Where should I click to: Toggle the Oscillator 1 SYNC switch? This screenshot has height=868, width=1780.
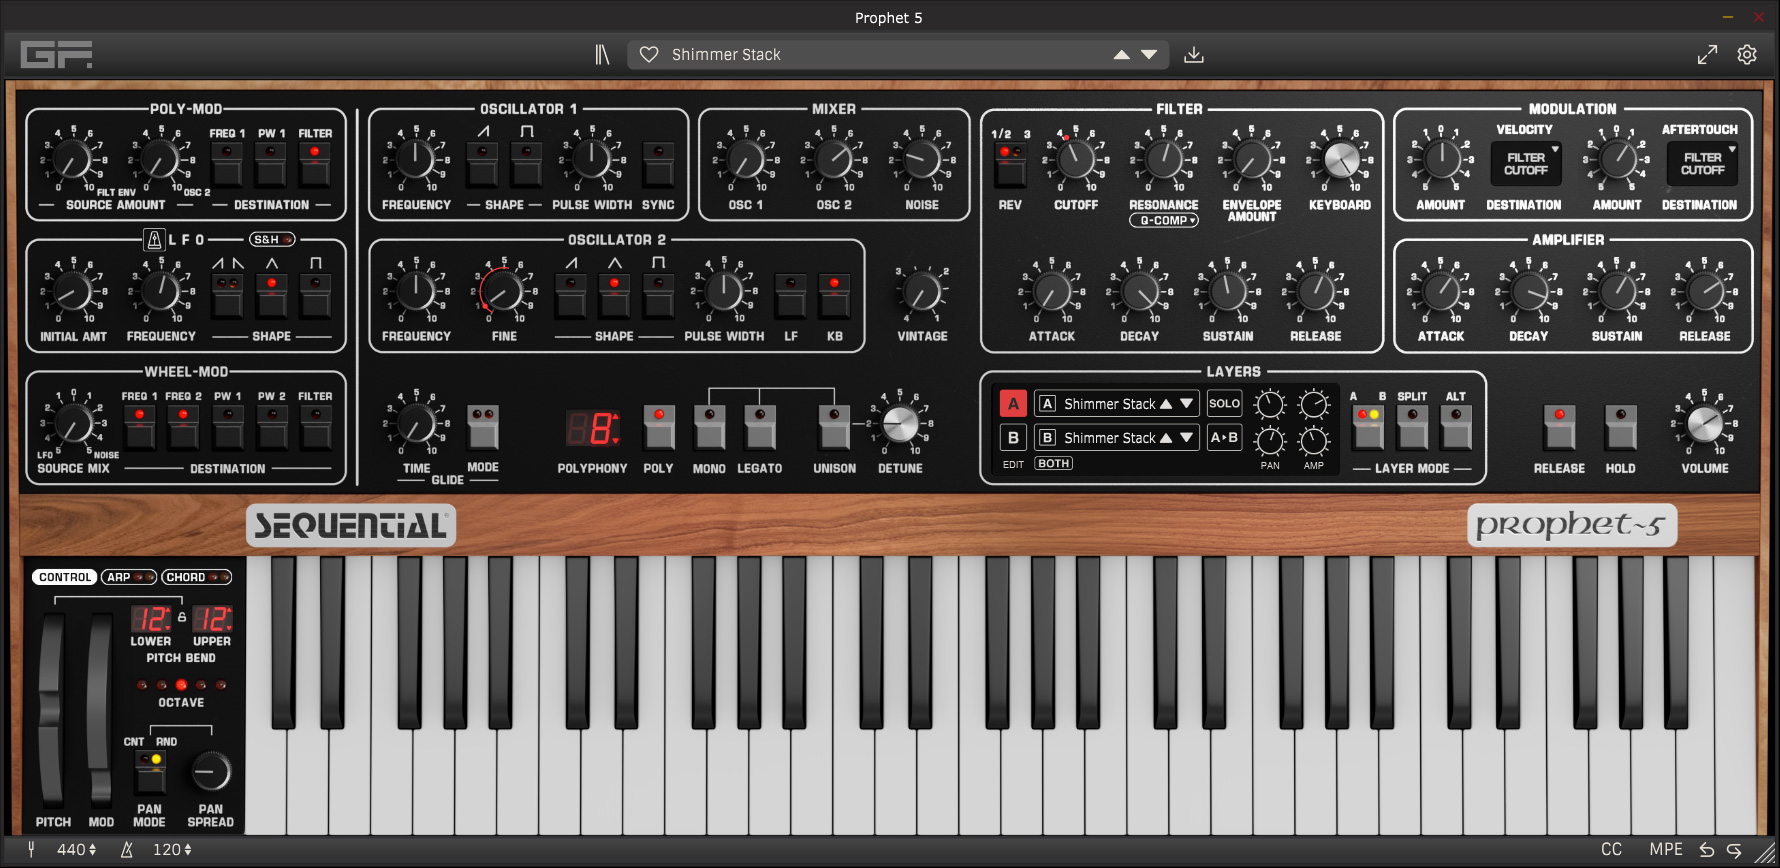pos(658,164)
